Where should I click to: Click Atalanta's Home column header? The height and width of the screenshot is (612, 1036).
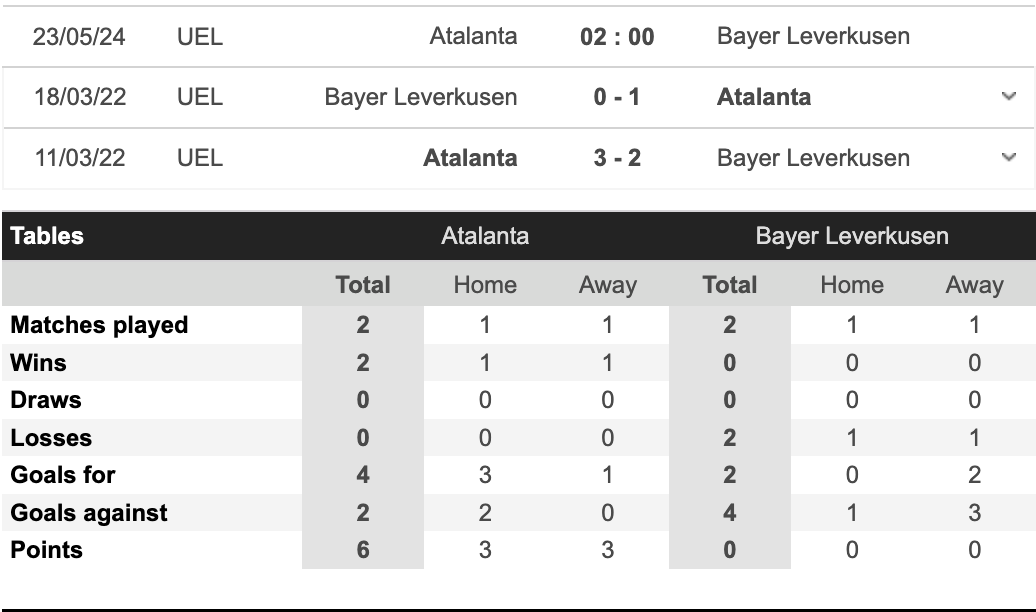(x=485, y=285)
